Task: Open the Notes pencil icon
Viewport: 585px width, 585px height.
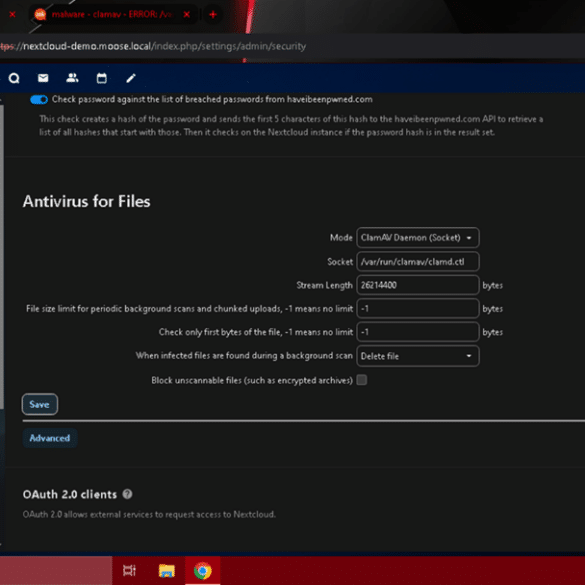Action: tap(131, 78)
